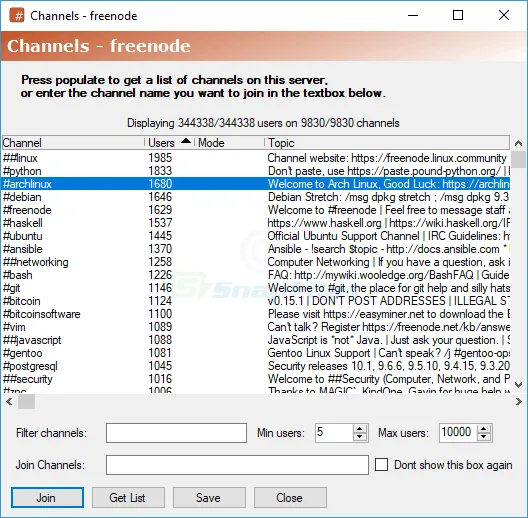Select the #bash channel row
The width and height of the screenshot is (528, 518).
(256, 275)
